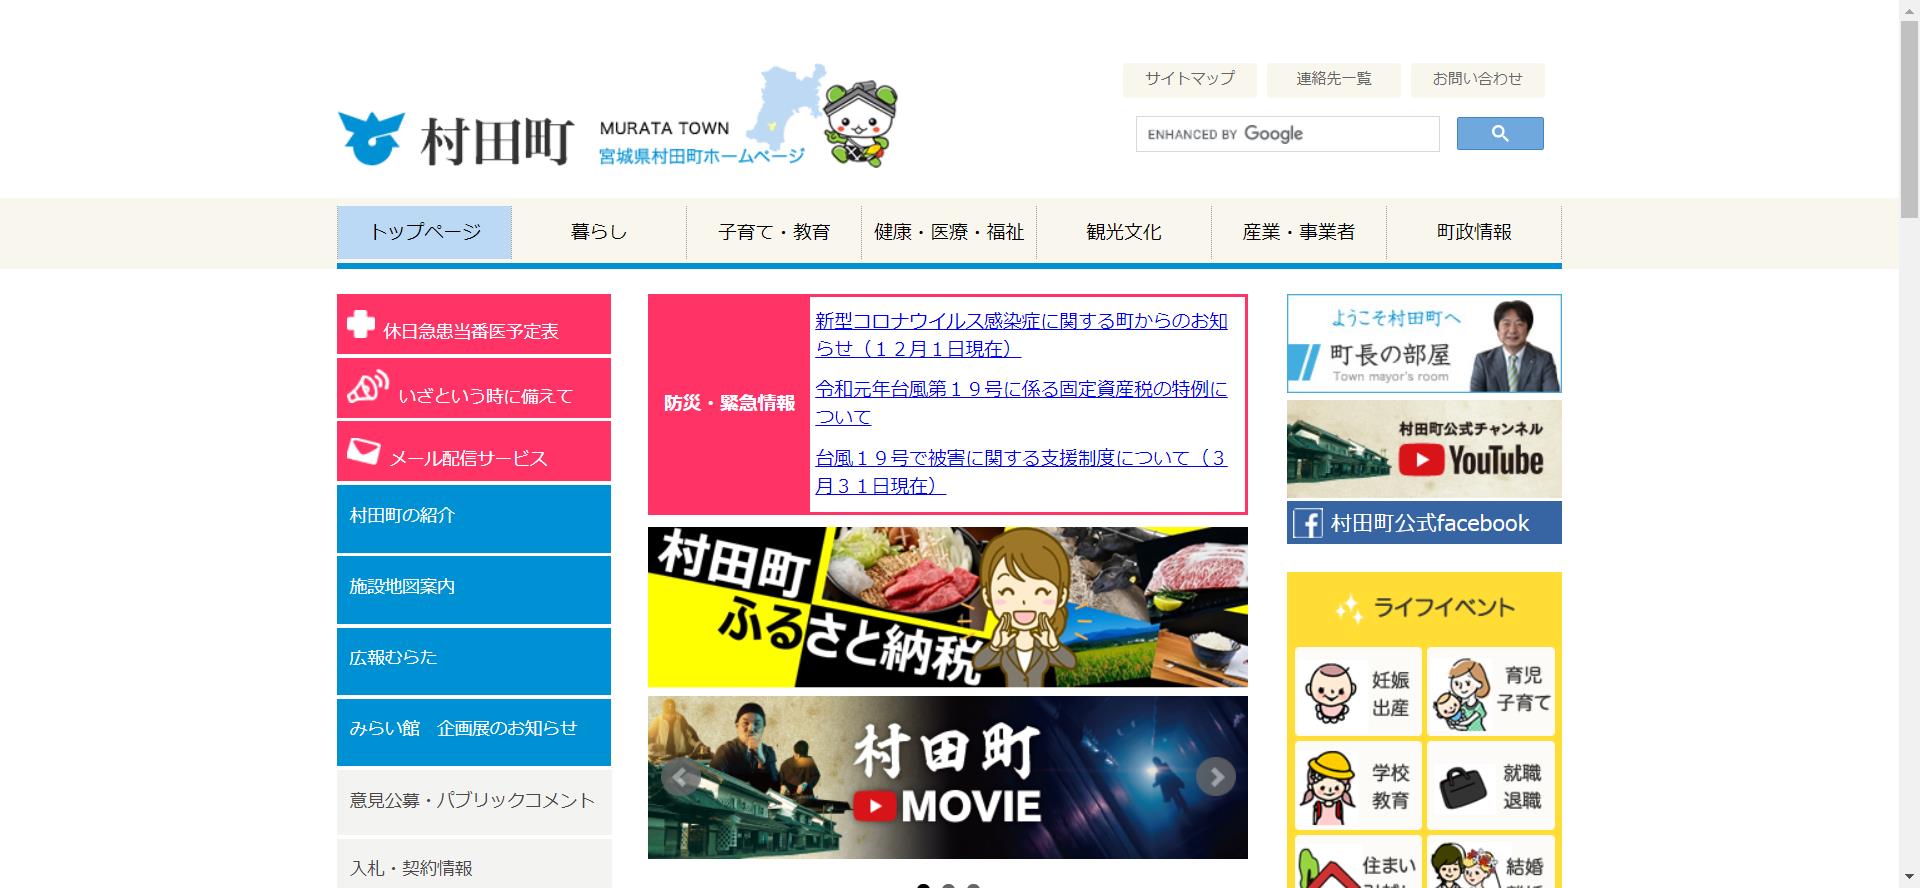Image resolution: width=1920 pixels, height=888 pixels.
Task: Click the magnifier search button
Action: pyautogui.click(x=1499, y=134)
